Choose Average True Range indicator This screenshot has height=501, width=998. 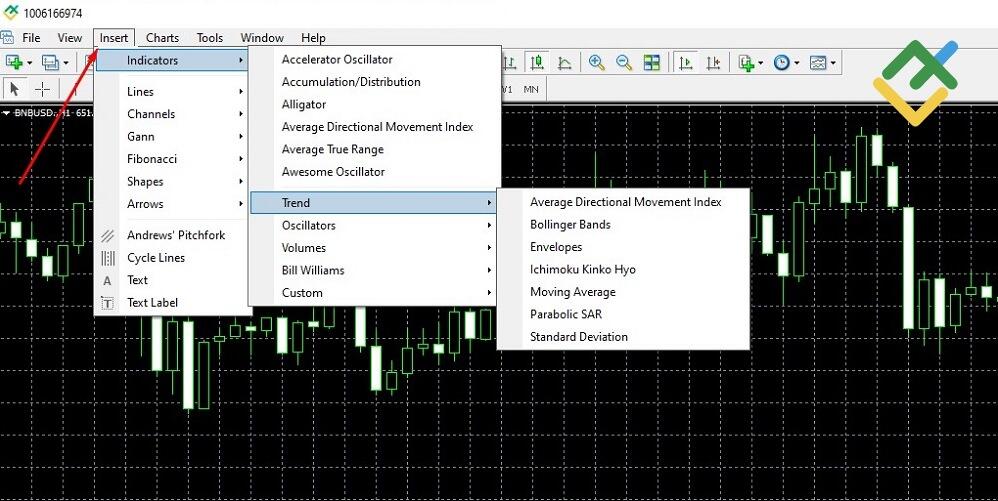coord(332,149)
